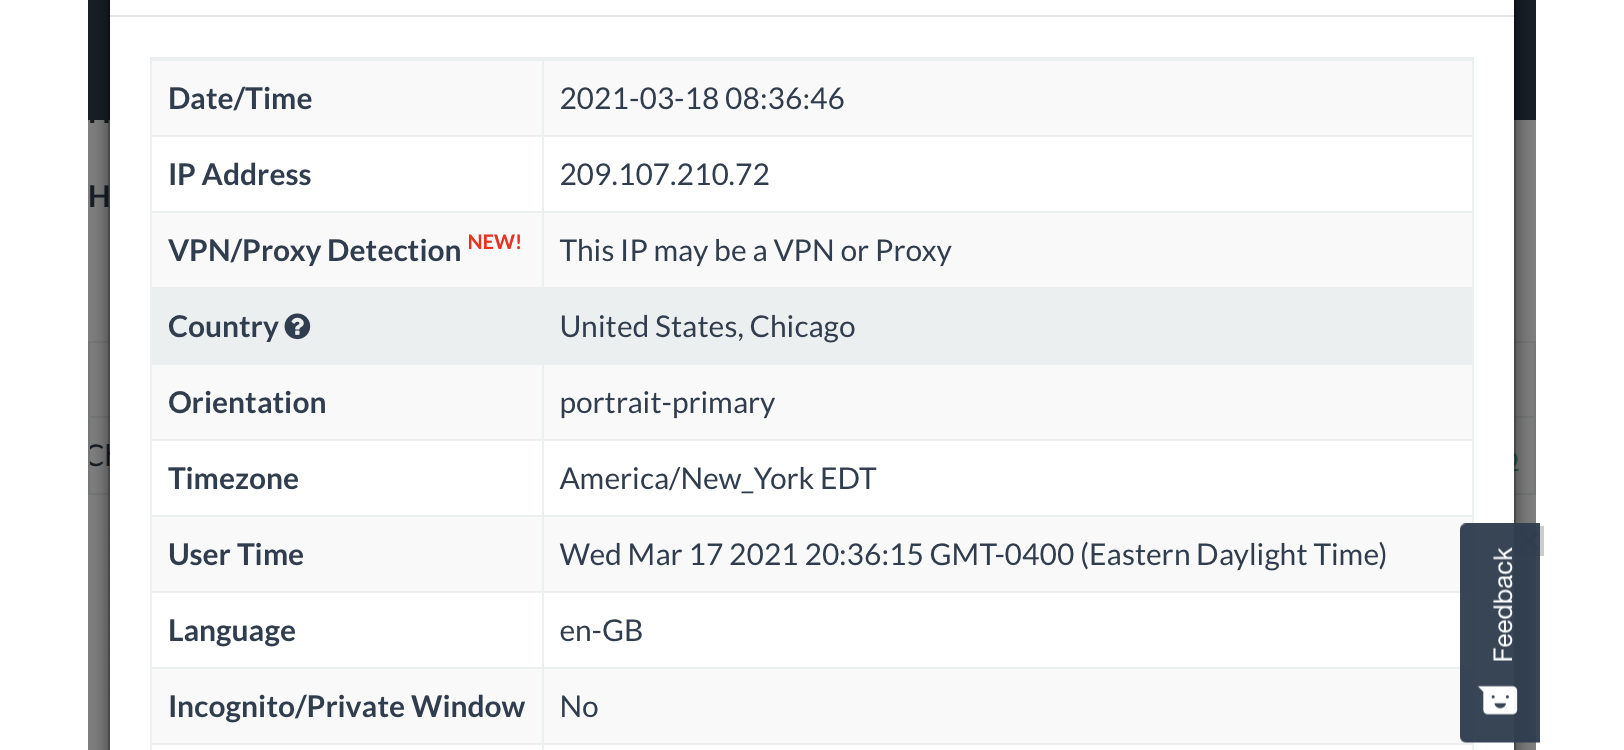Click the America/New_York EDT timezone value
The height and width of the screenshot is (750, 1624).
coord(717,479)
